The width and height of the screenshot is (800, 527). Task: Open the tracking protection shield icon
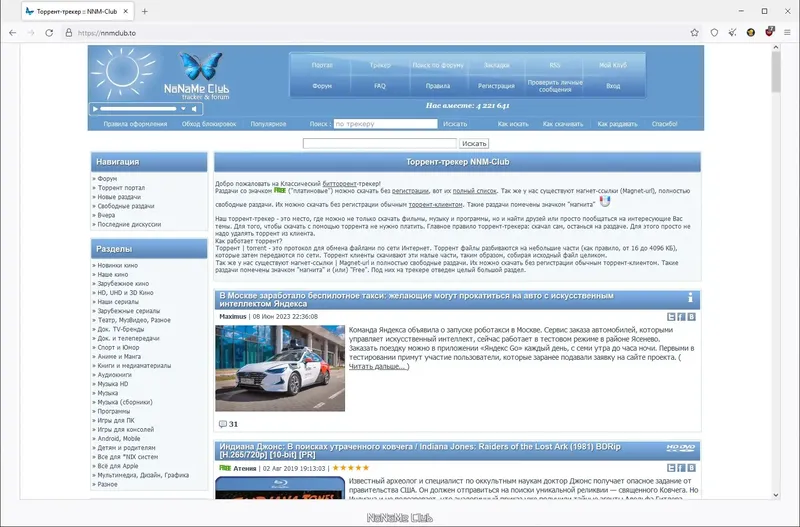tap(714, 33)
